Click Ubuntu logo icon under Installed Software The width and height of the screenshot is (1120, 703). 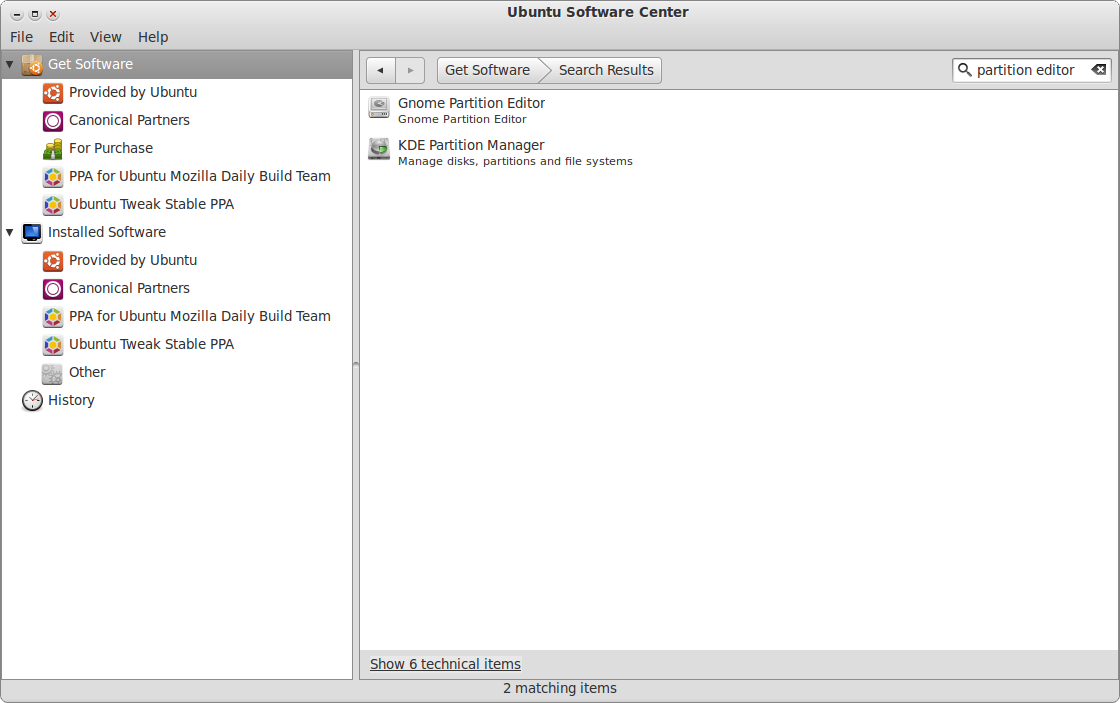pyautogui.click(x=53, y=261)
